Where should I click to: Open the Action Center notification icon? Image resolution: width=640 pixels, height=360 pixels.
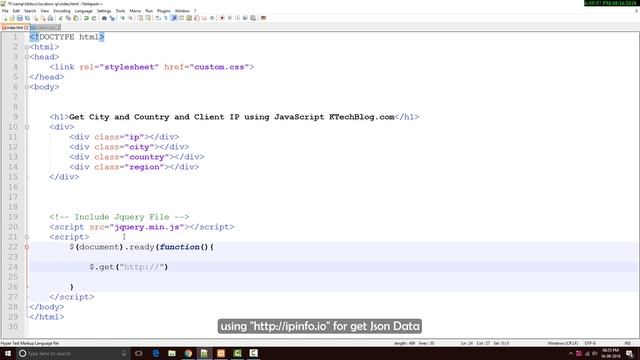pyautogui.click(x=629, y=353)
